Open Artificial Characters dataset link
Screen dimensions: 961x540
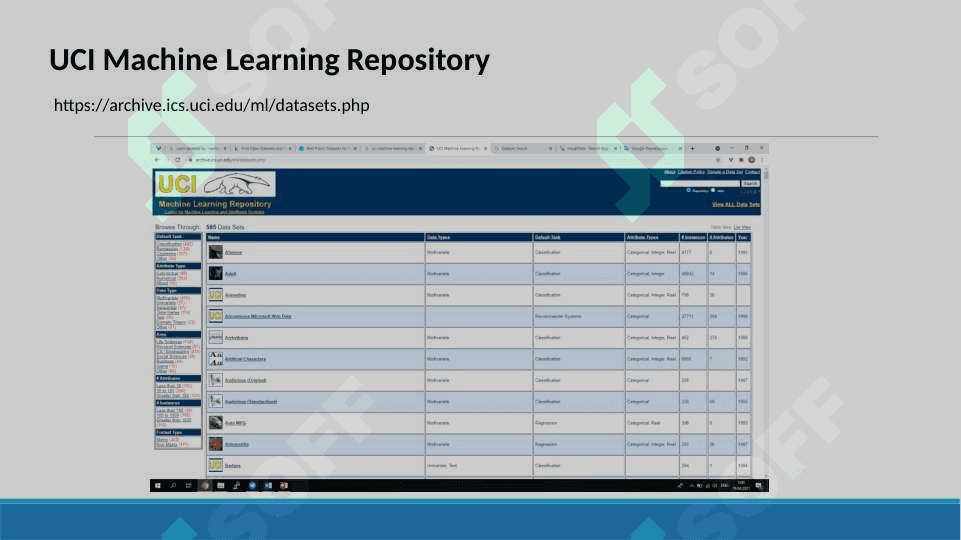tap(245, 359)
